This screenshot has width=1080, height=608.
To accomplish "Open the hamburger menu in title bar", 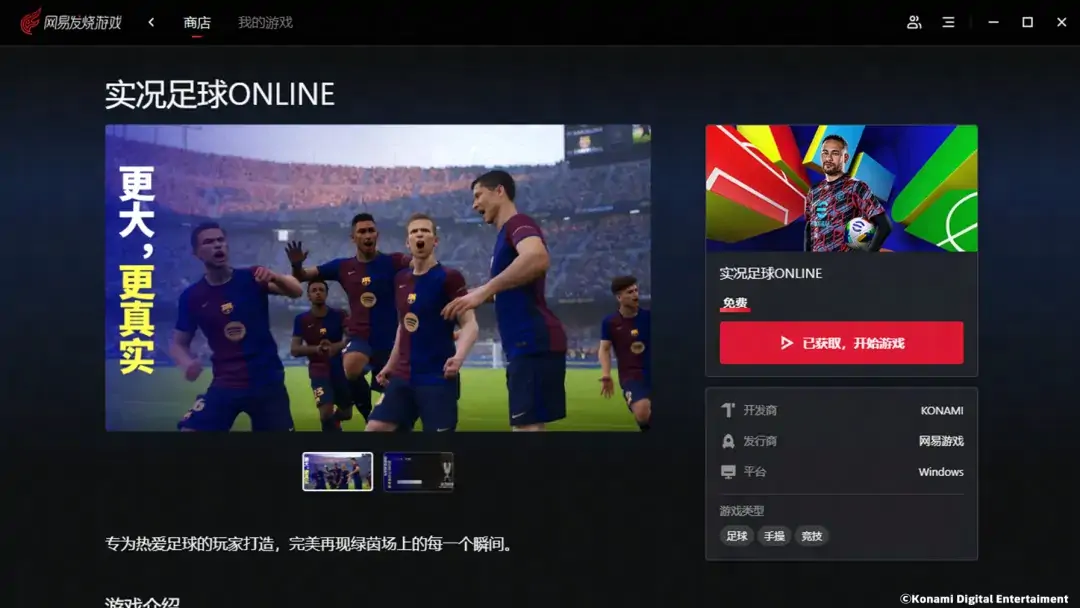I will click(x=948, y=22).
